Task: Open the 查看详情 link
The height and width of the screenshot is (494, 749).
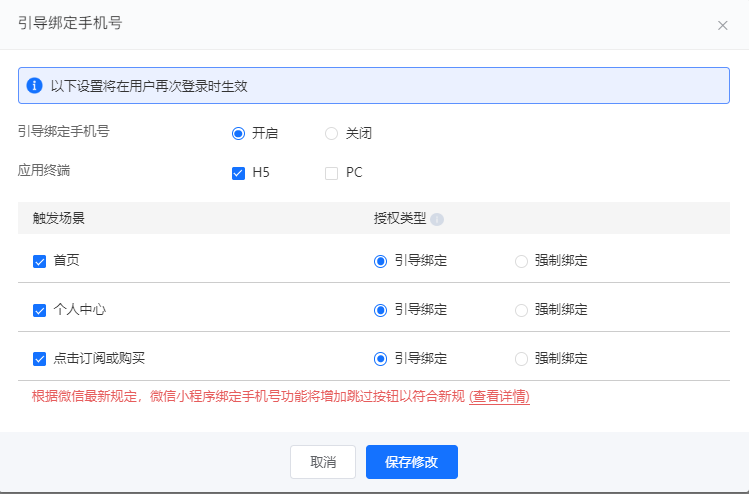Action: 500,396
